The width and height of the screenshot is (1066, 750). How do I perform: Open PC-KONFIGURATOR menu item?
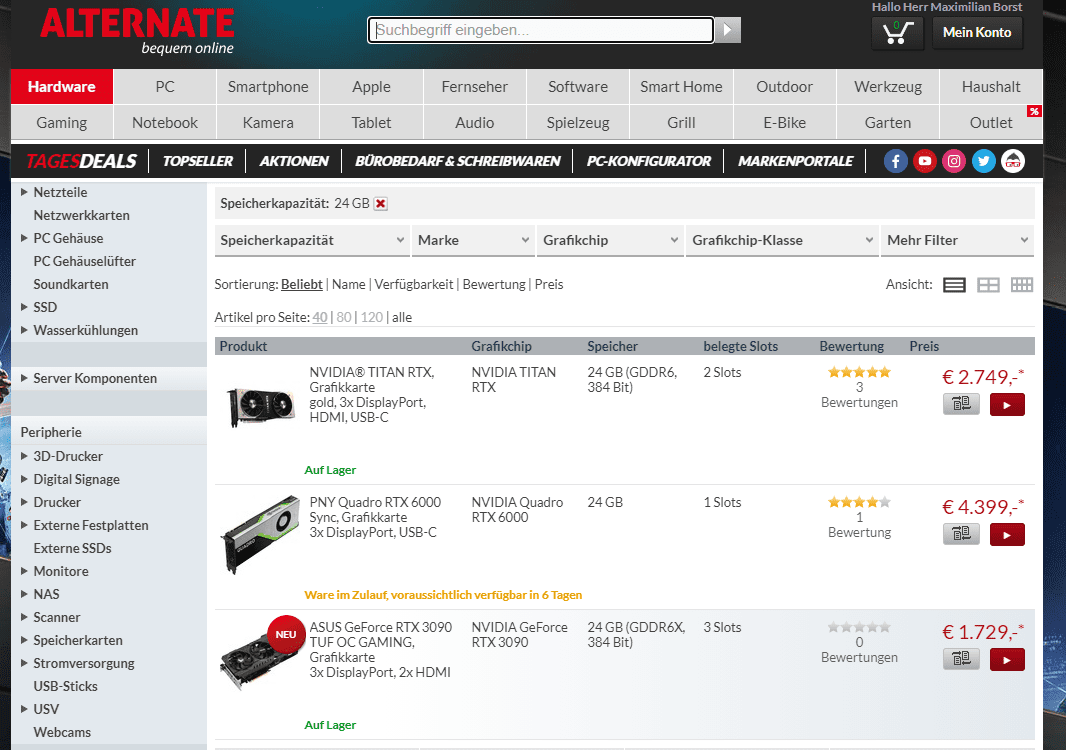649,161
